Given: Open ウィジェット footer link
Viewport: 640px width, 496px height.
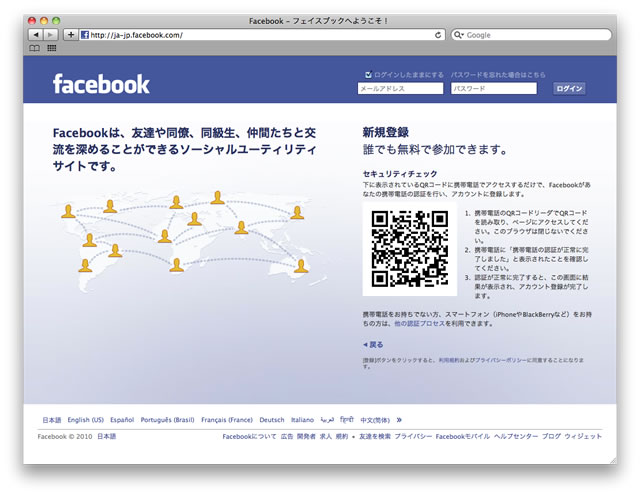Looking at the screenshot, I should pos(583,436).
